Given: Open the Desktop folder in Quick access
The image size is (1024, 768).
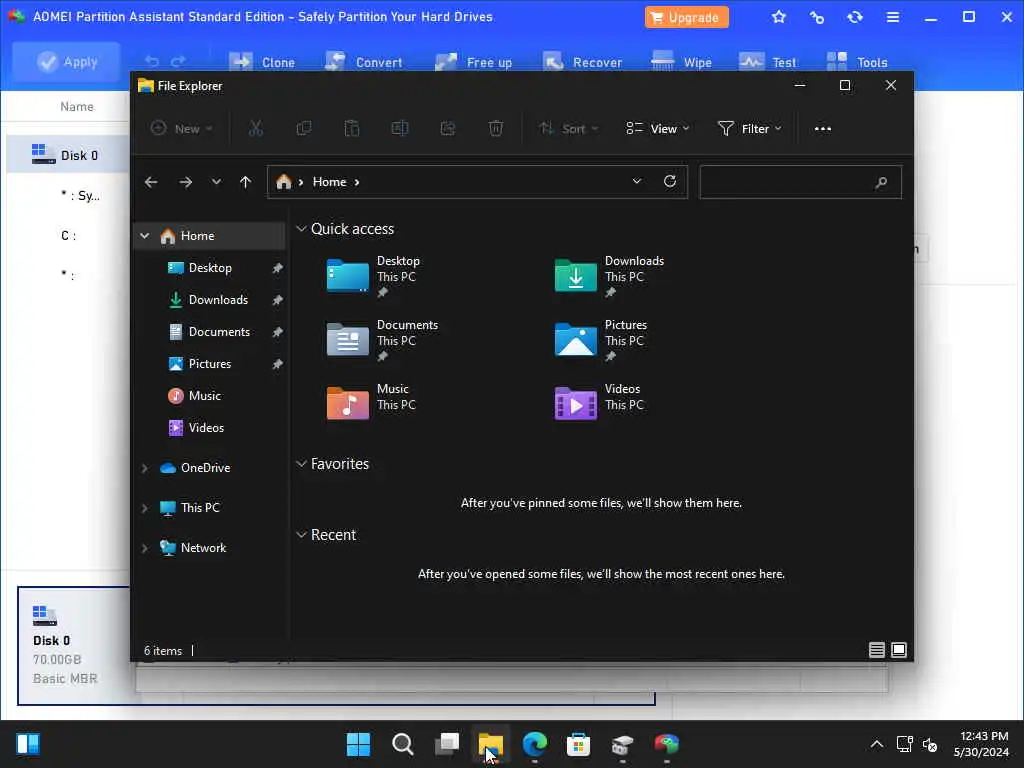Looking at the screenshot, I should [374, 276].
